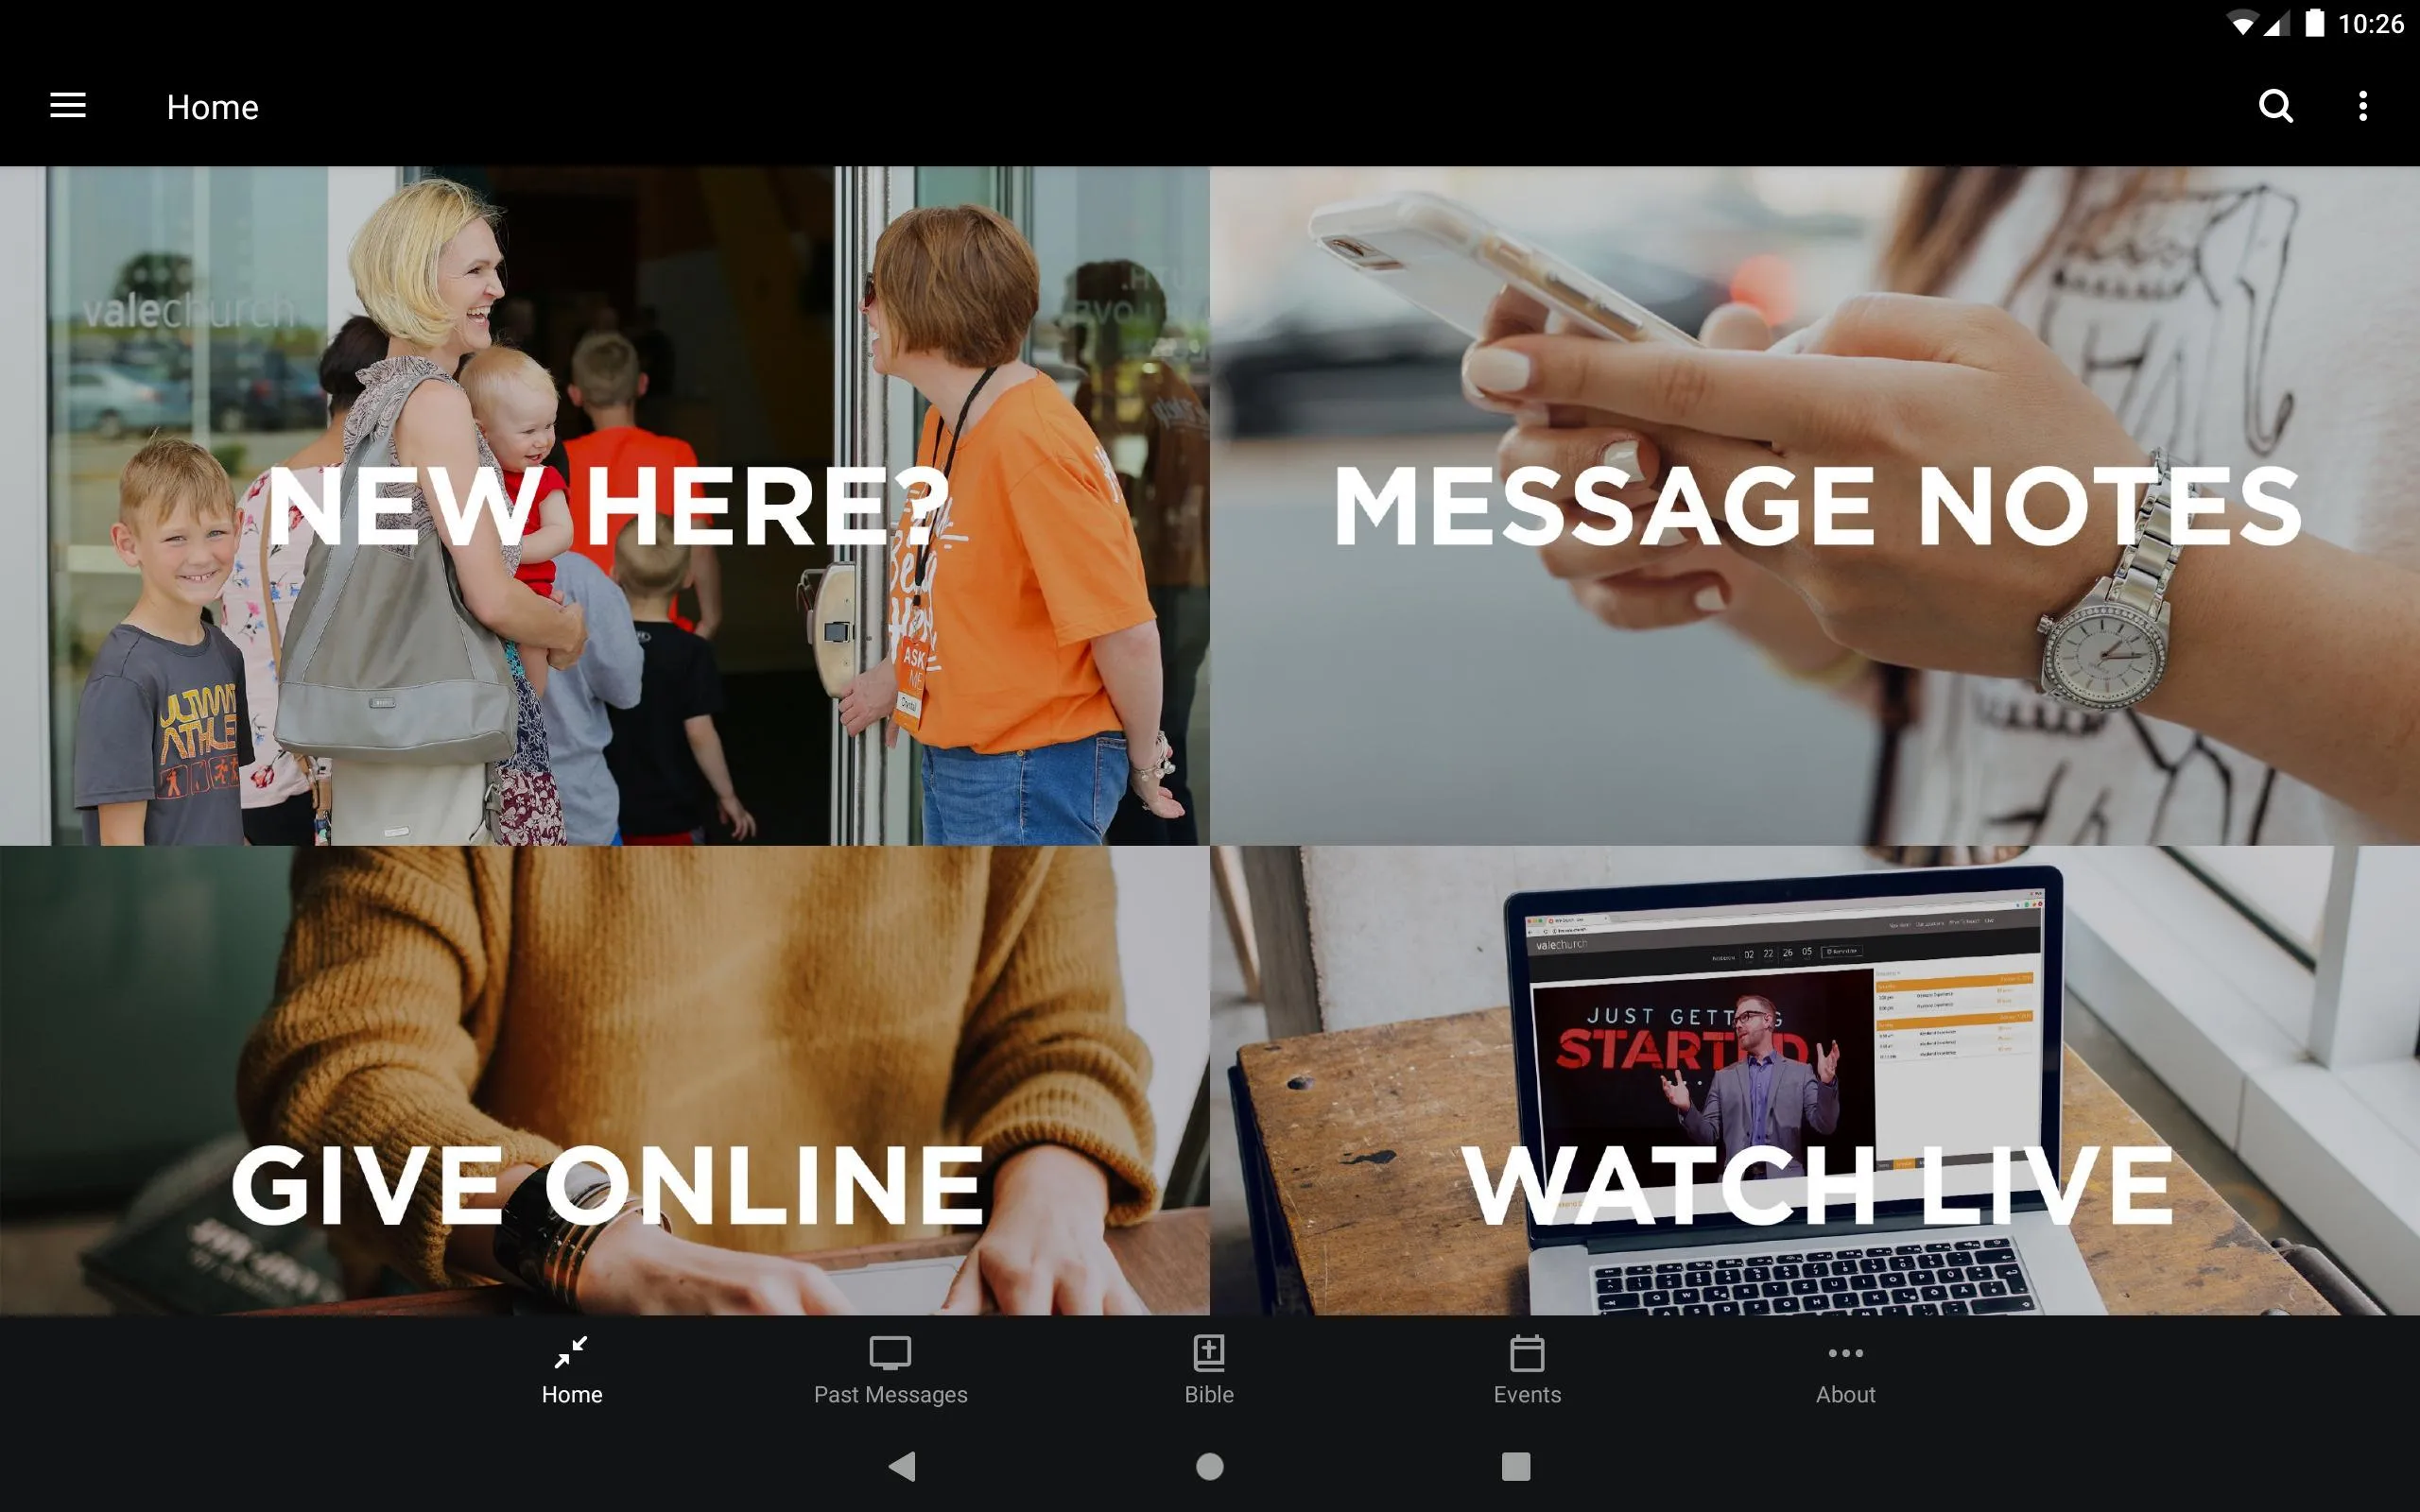
Task: Switch to Past Messages tab
Action: tap(890, 1369)
